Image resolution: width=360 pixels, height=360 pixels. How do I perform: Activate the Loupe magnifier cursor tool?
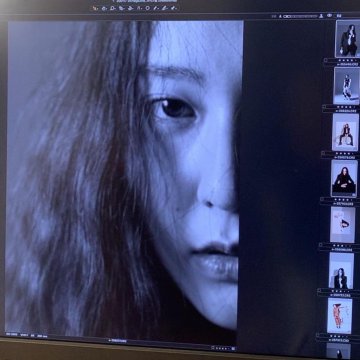pyautogui.click(x=112, y=8)
